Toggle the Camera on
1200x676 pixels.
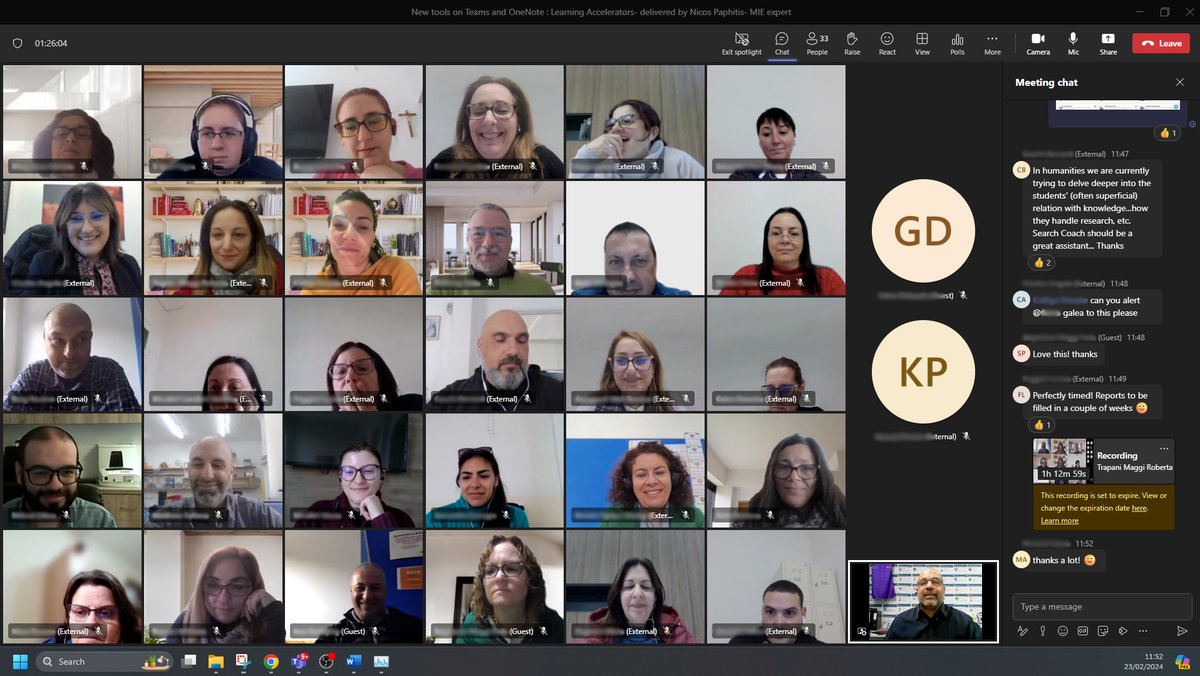(x=1038, y=42)
